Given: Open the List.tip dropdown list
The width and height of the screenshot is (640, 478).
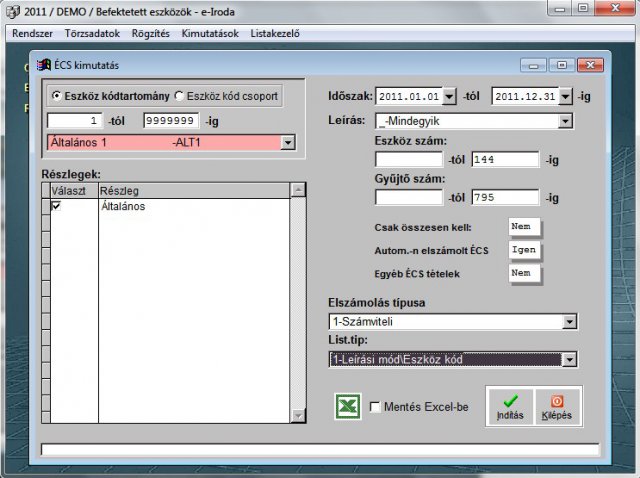Looking at the screenshot, I should tap(569, 359).
